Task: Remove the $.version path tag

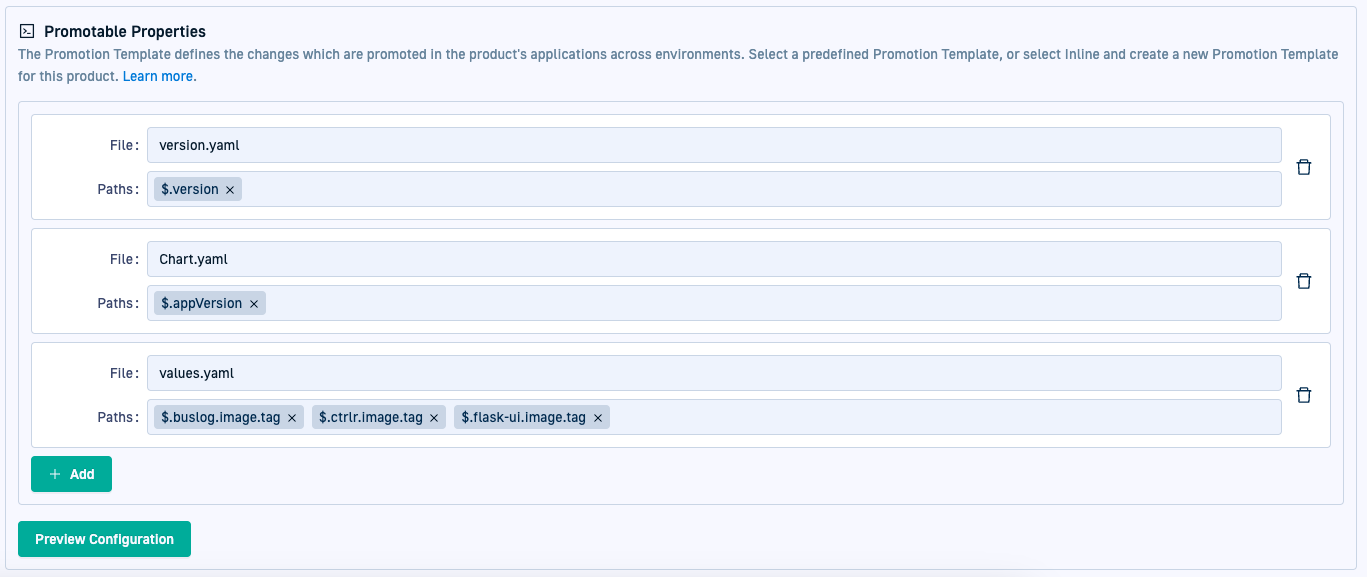Action: click(230, 190)
